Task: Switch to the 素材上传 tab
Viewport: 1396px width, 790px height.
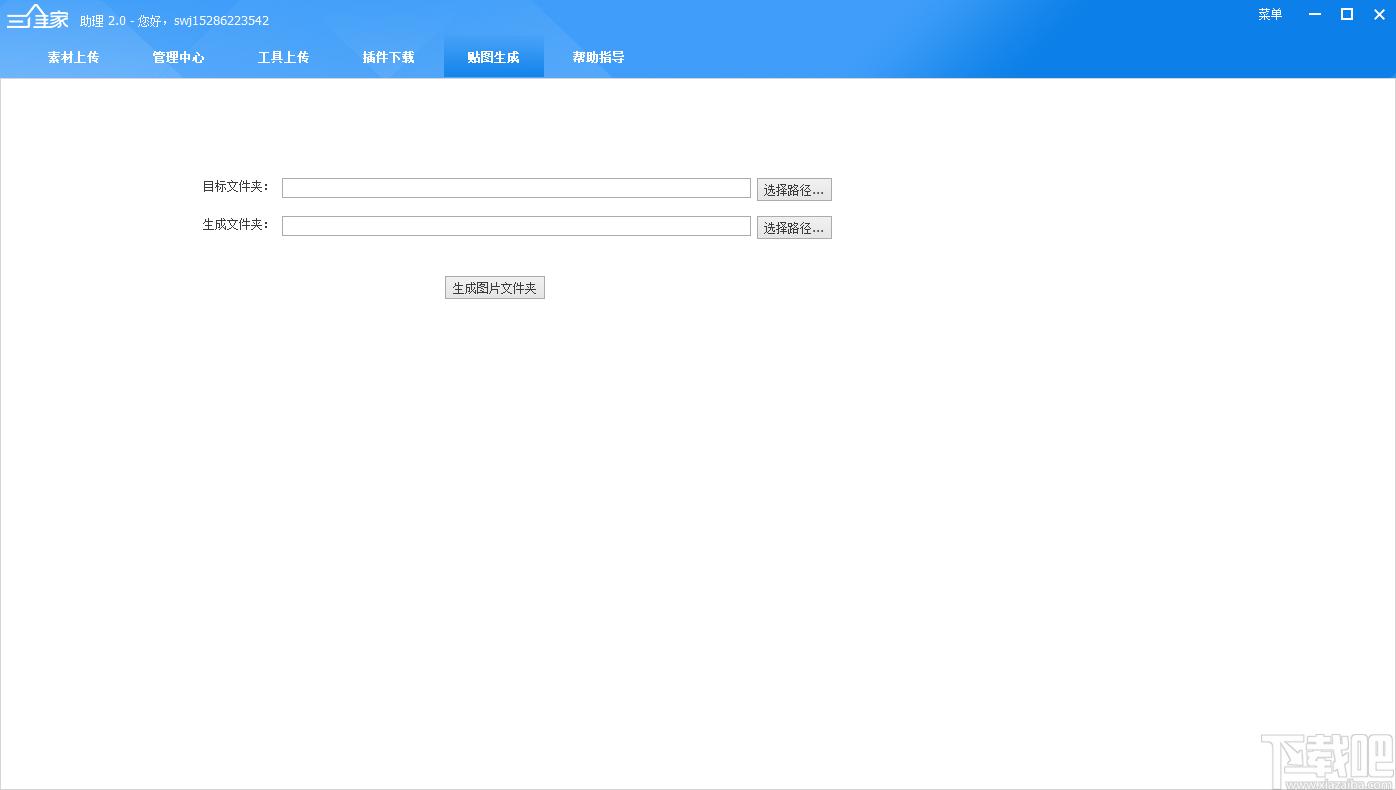Action: [x=73, y=57]
